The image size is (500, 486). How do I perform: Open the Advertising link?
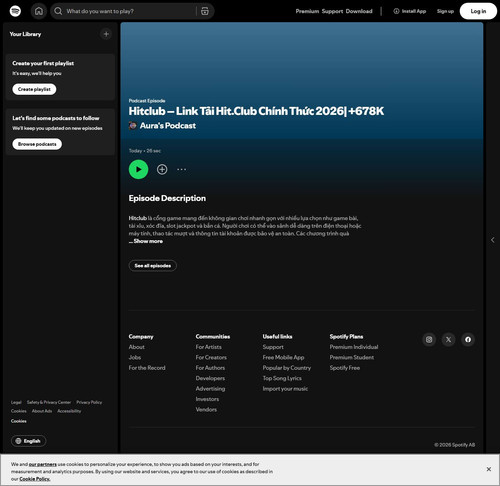click(x=210, y=388)
